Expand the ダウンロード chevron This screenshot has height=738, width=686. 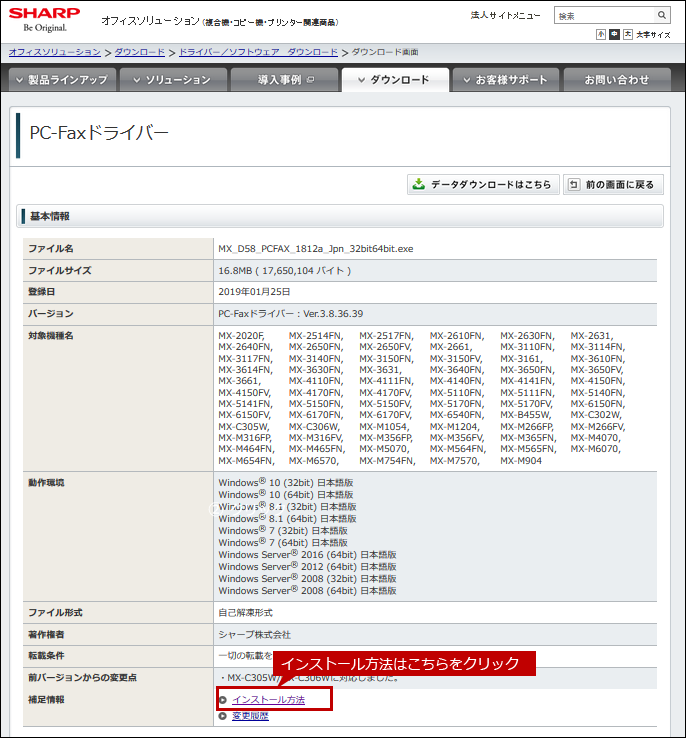[361, 80]
